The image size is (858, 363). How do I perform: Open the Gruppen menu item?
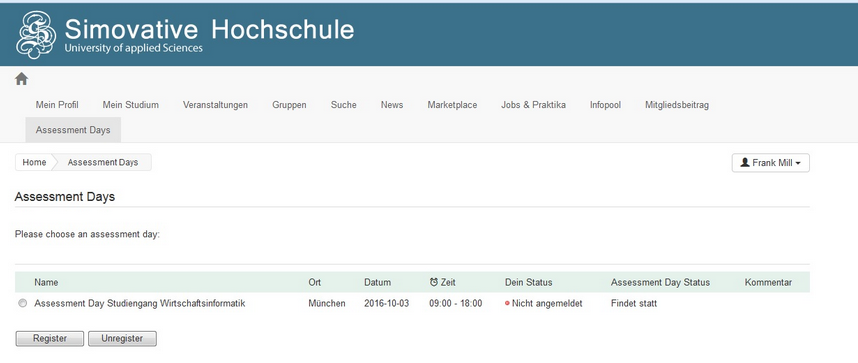tap(289, 105)
